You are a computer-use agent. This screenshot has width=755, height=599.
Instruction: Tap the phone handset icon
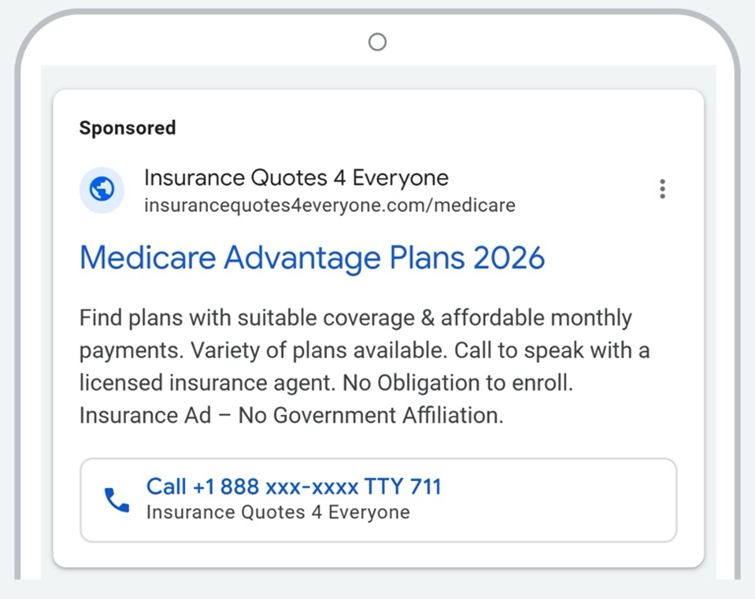click(x=117, y=500)
